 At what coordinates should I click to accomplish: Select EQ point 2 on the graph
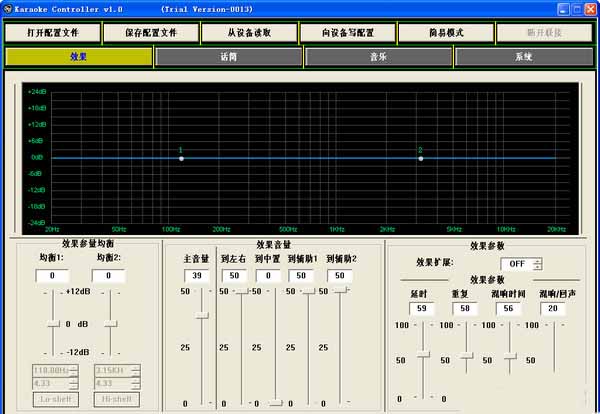(421, 158)
